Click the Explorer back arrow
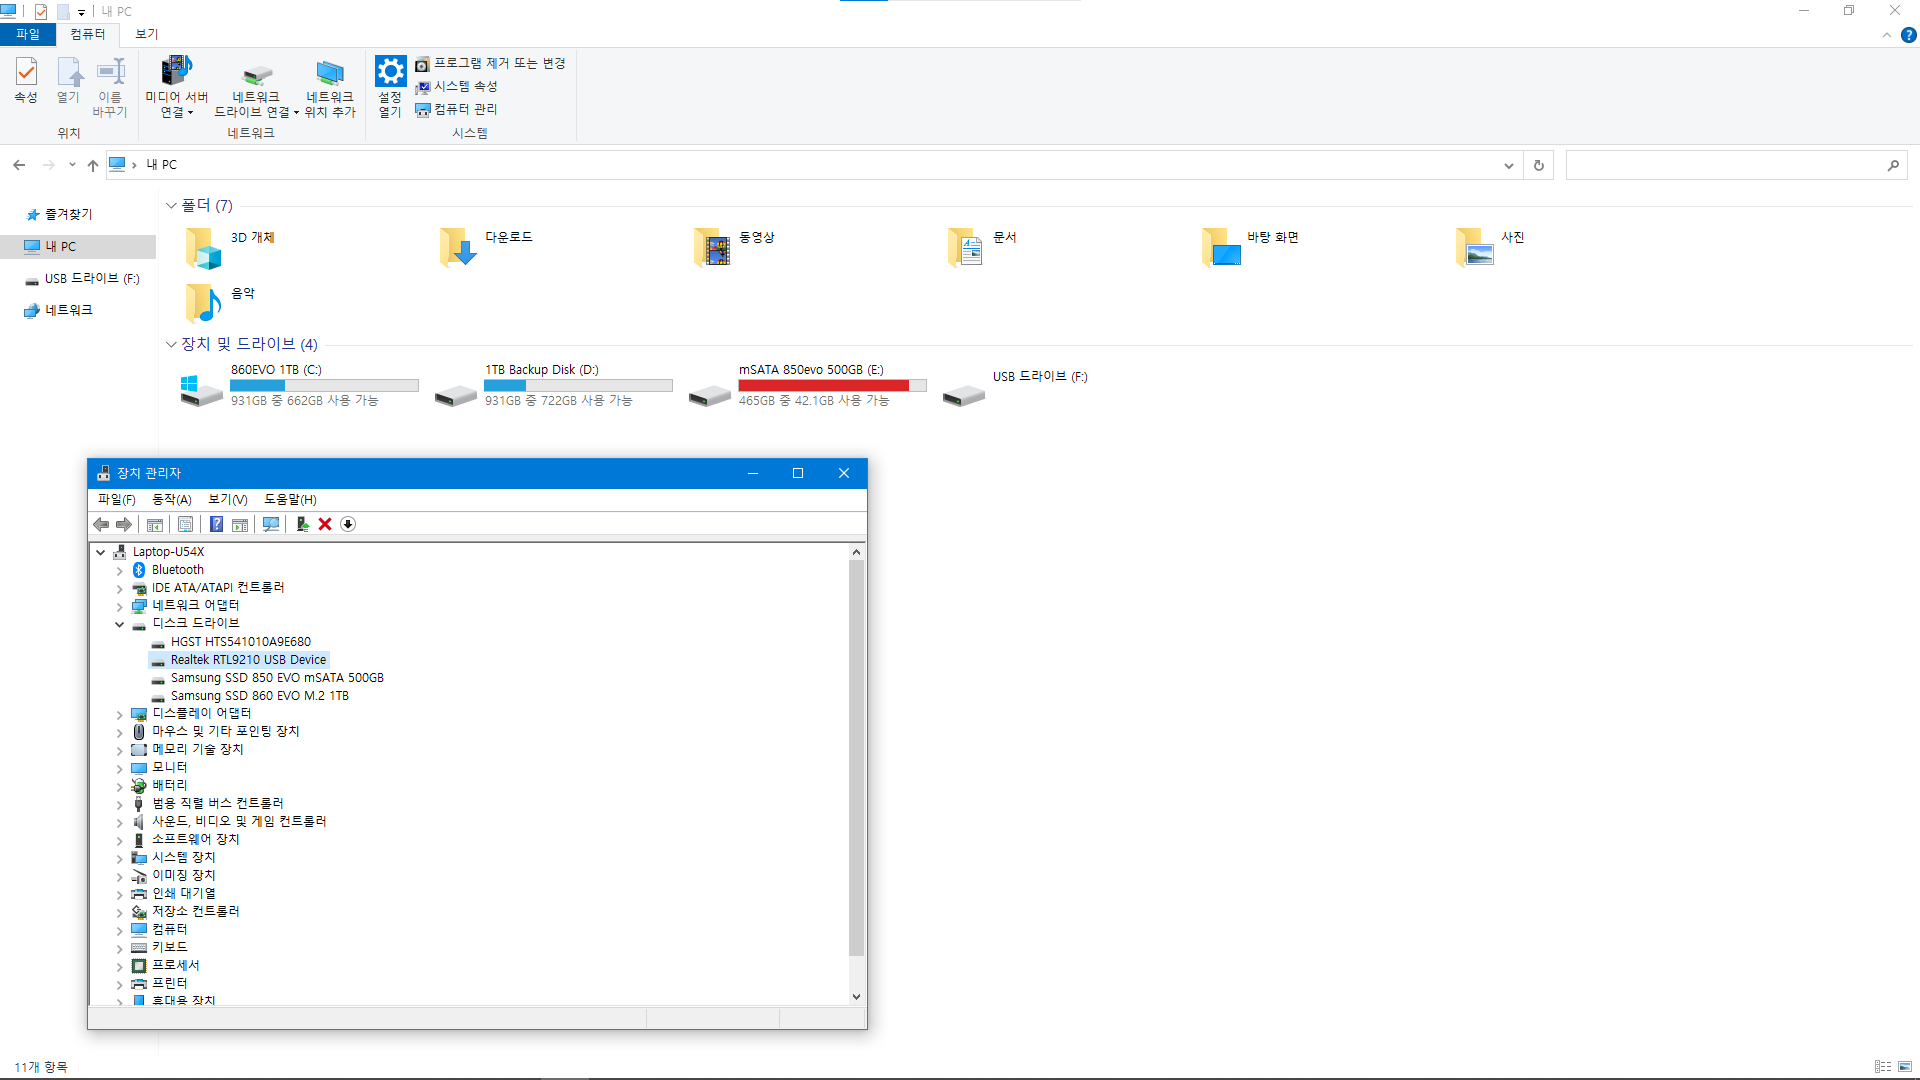The width and height of the screenshot is (1920, 1080). [19, 165]
